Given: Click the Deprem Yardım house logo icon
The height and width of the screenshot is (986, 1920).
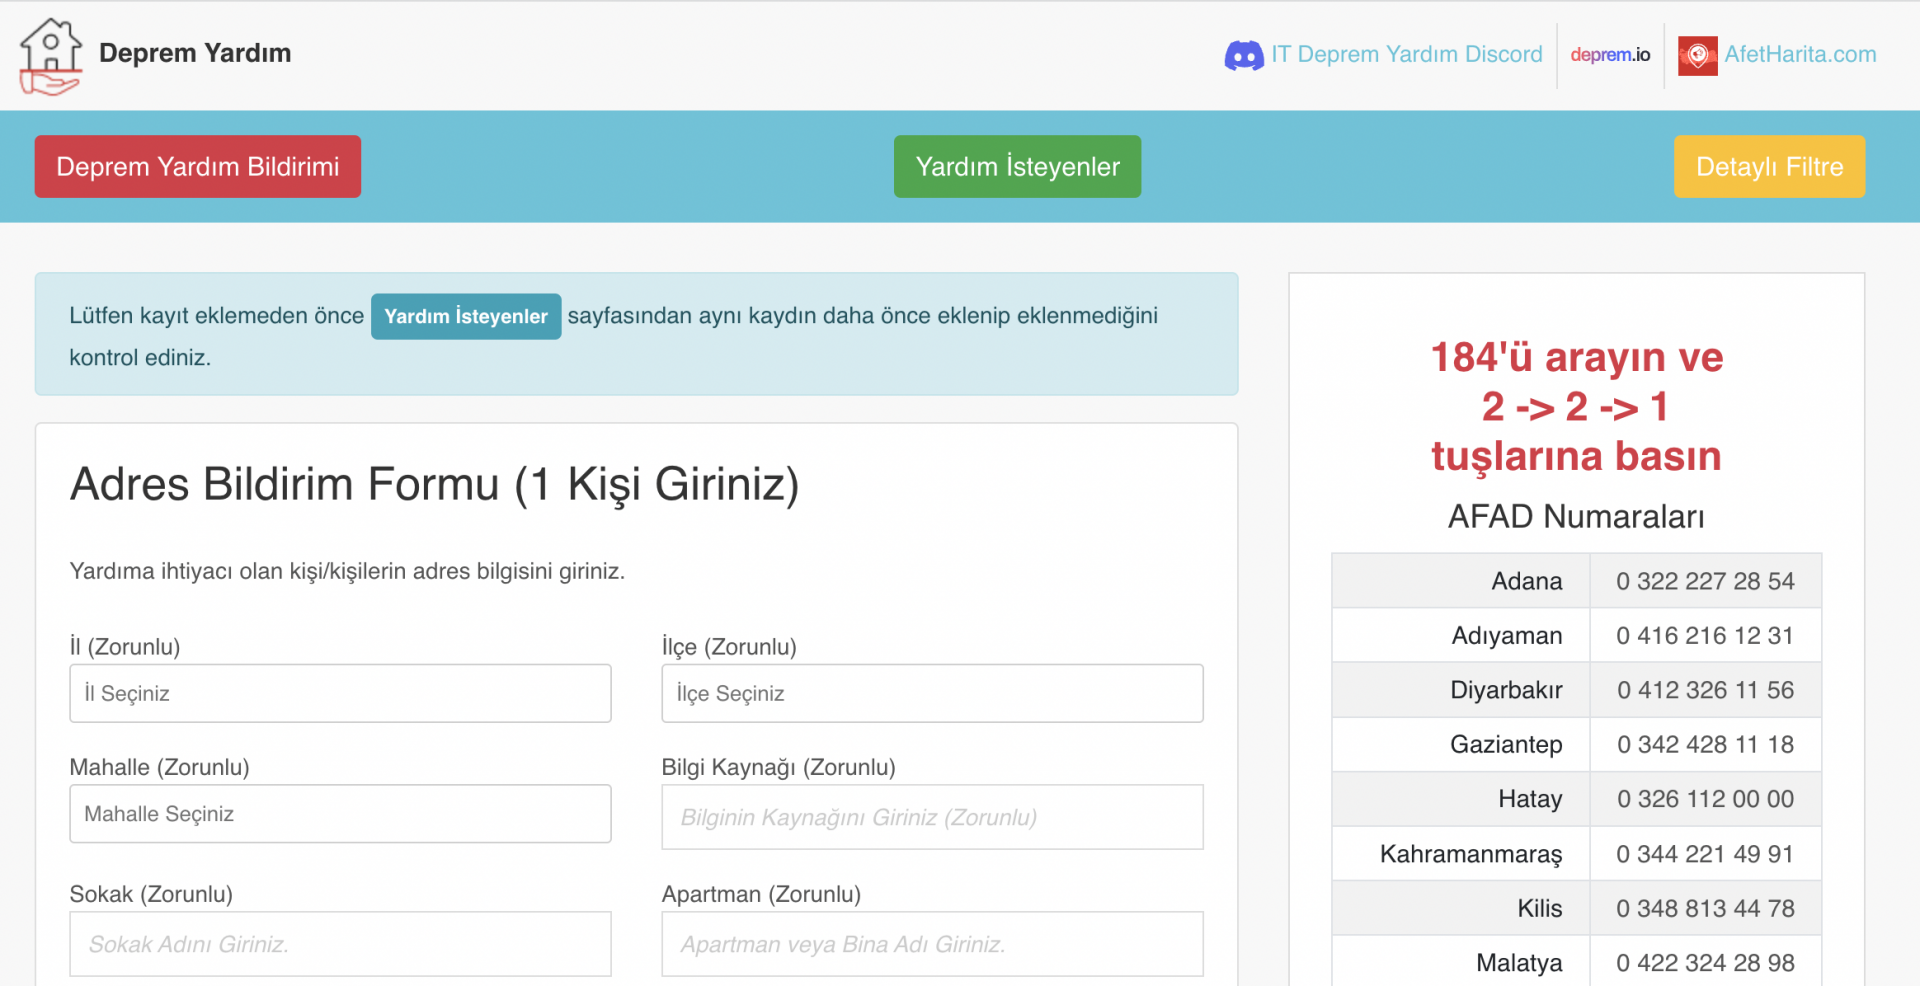Looking at the screenshot, I should 50,56.
